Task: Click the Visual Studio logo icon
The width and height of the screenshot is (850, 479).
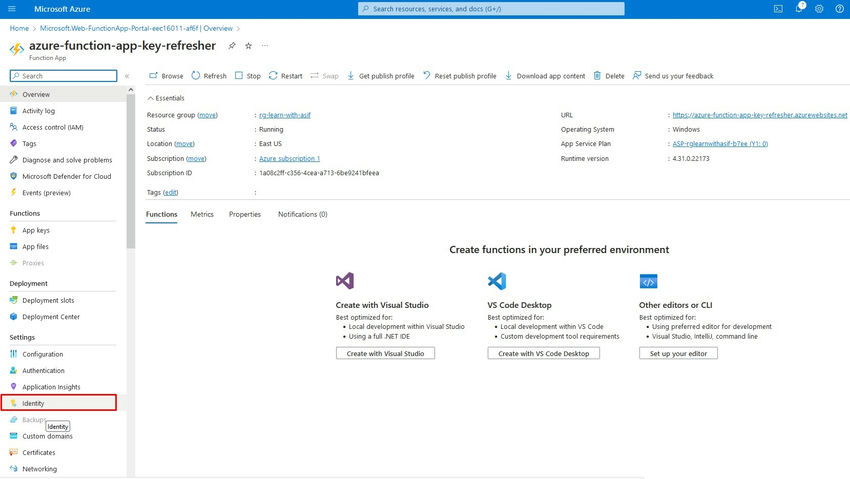Action: pos(345,281)
